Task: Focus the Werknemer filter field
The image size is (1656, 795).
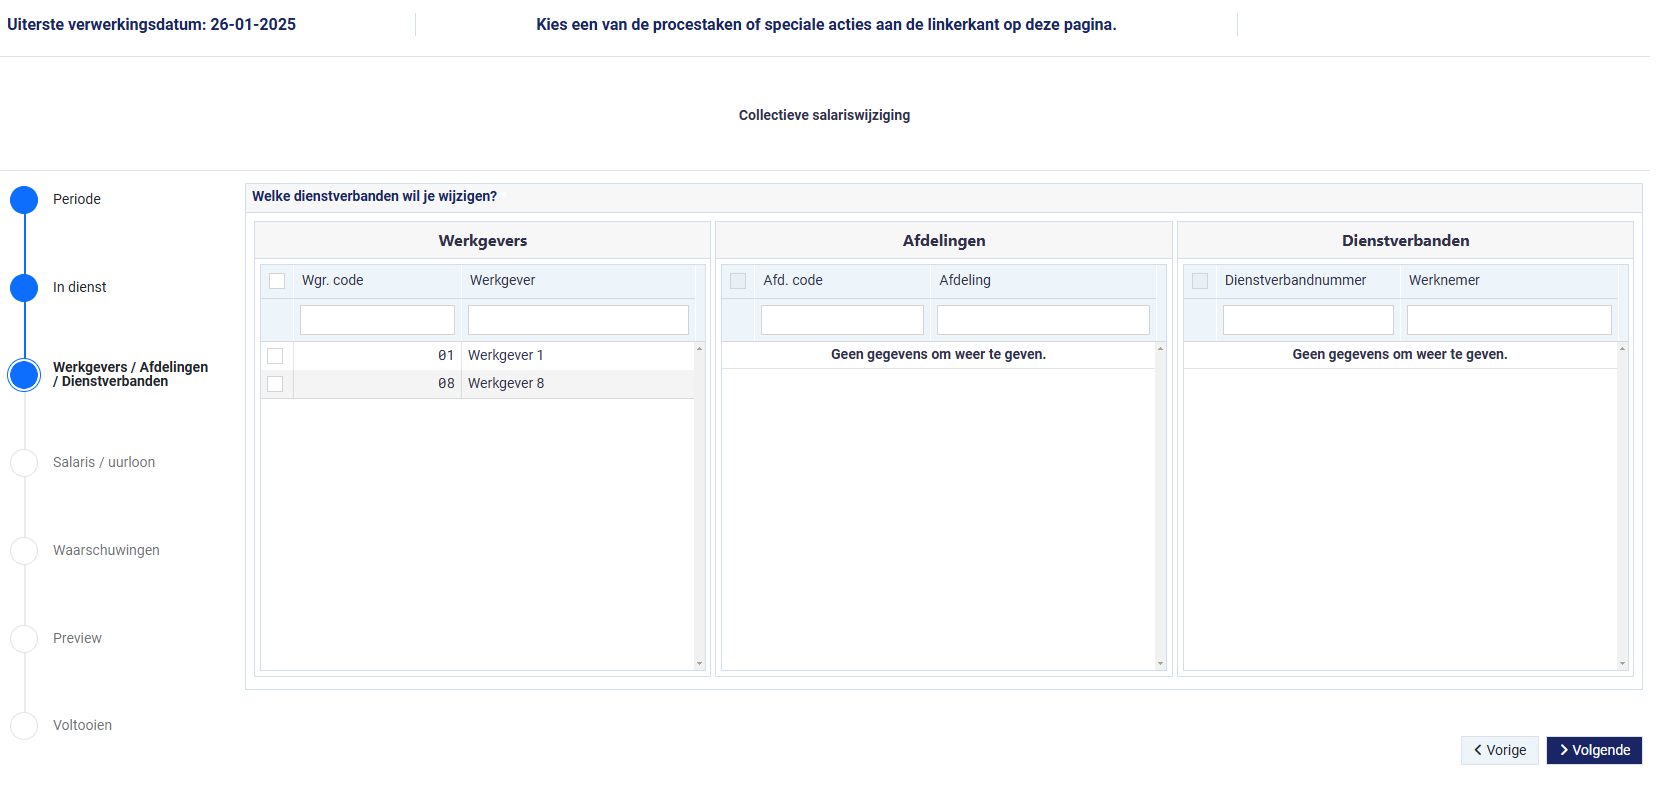Action: pyautogui.click(x=1509, y=320)
